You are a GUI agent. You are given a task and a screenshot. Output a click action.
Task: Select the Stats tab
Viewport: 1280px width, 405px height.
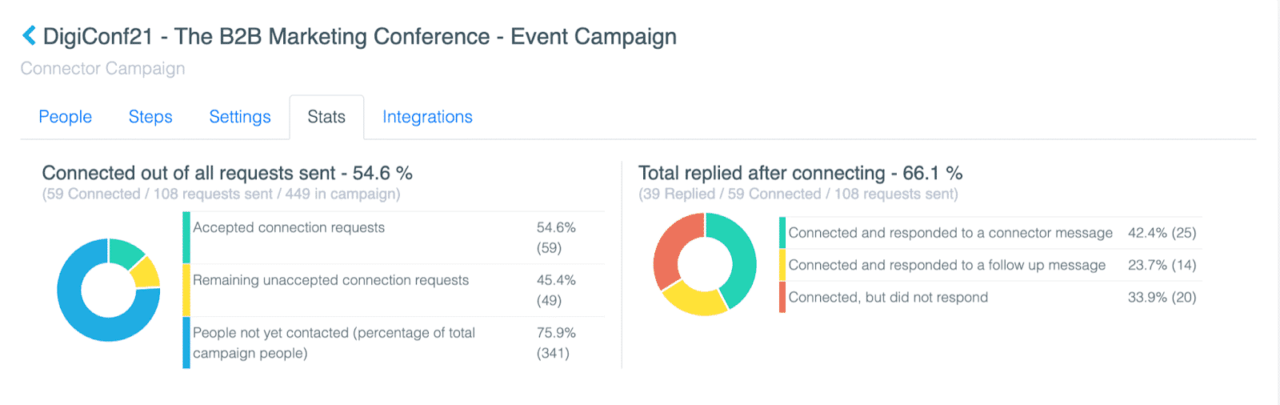click(x=327, y=117)
